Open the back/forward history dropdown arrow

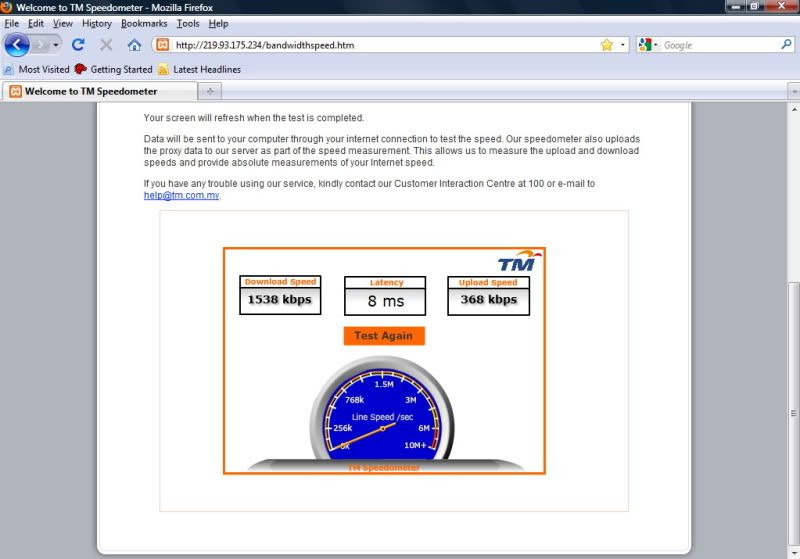(56, 45)
